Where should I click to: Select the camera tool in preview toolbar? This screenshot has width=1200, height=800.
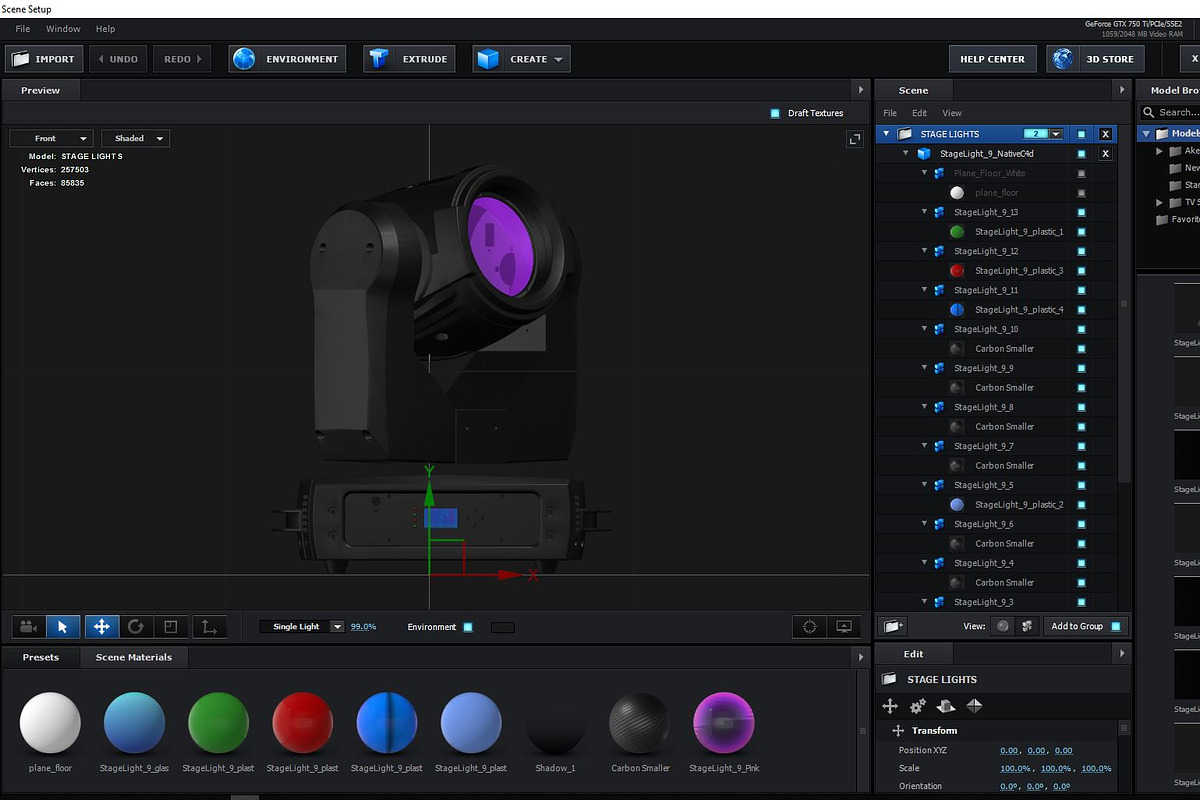pyautogui.click(x=28, y=627)
